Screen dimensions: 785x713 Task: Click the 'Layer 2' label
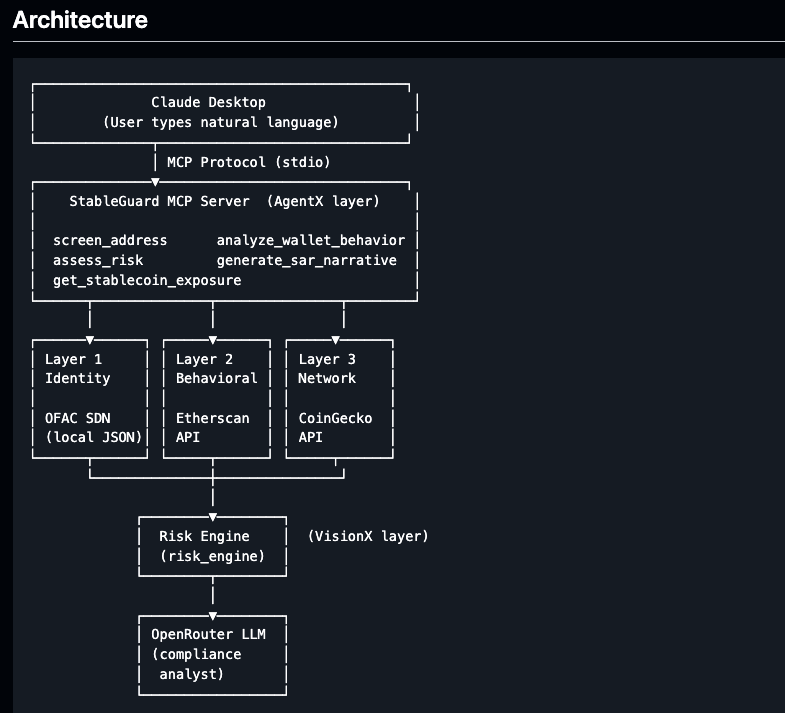tap(204, 359)
